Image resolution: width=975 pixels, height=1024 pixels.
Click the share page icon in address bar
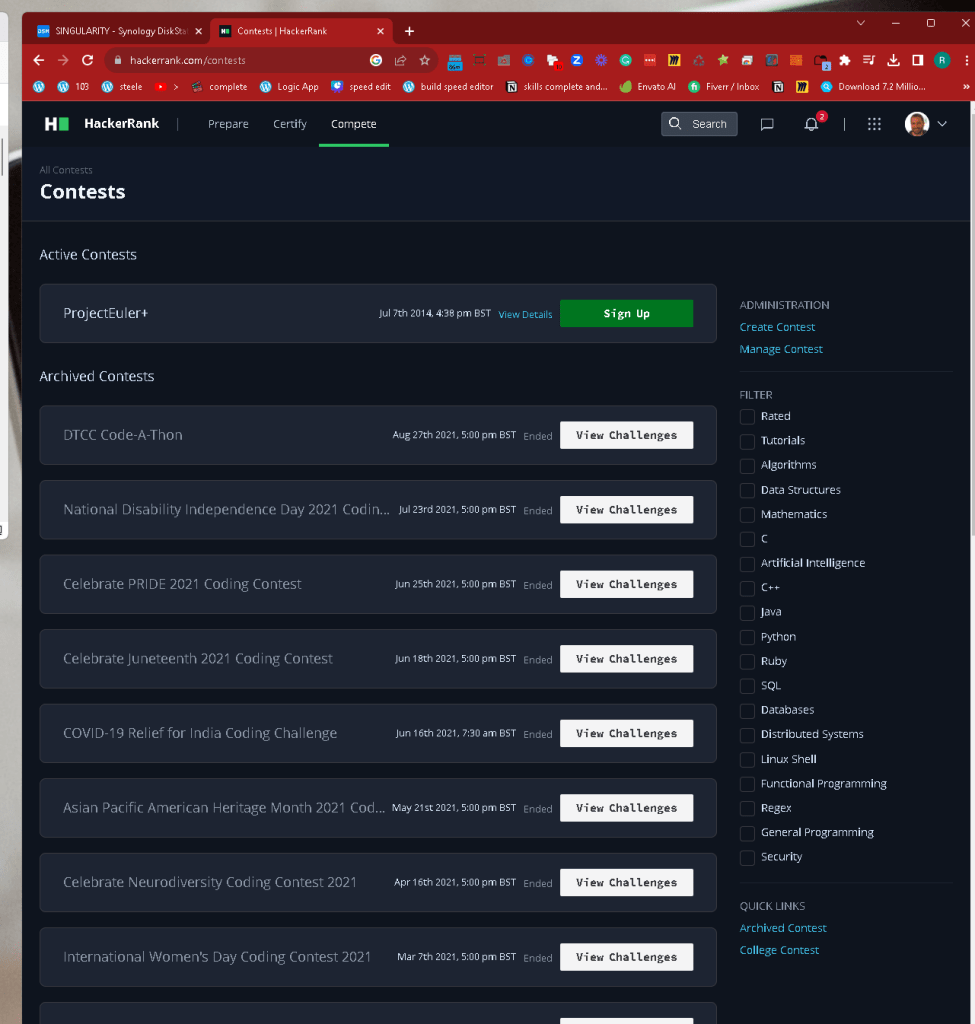tap(400, 60)
